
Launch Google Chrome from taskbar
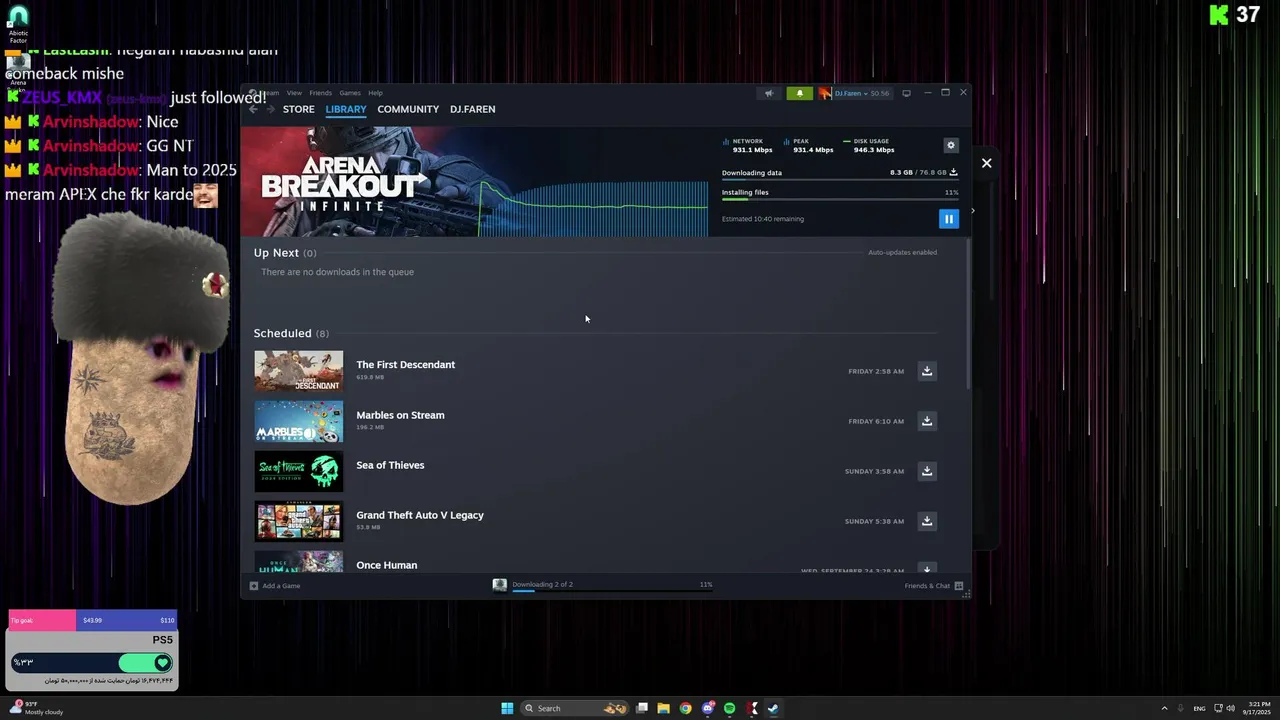[x=685, y=708]
